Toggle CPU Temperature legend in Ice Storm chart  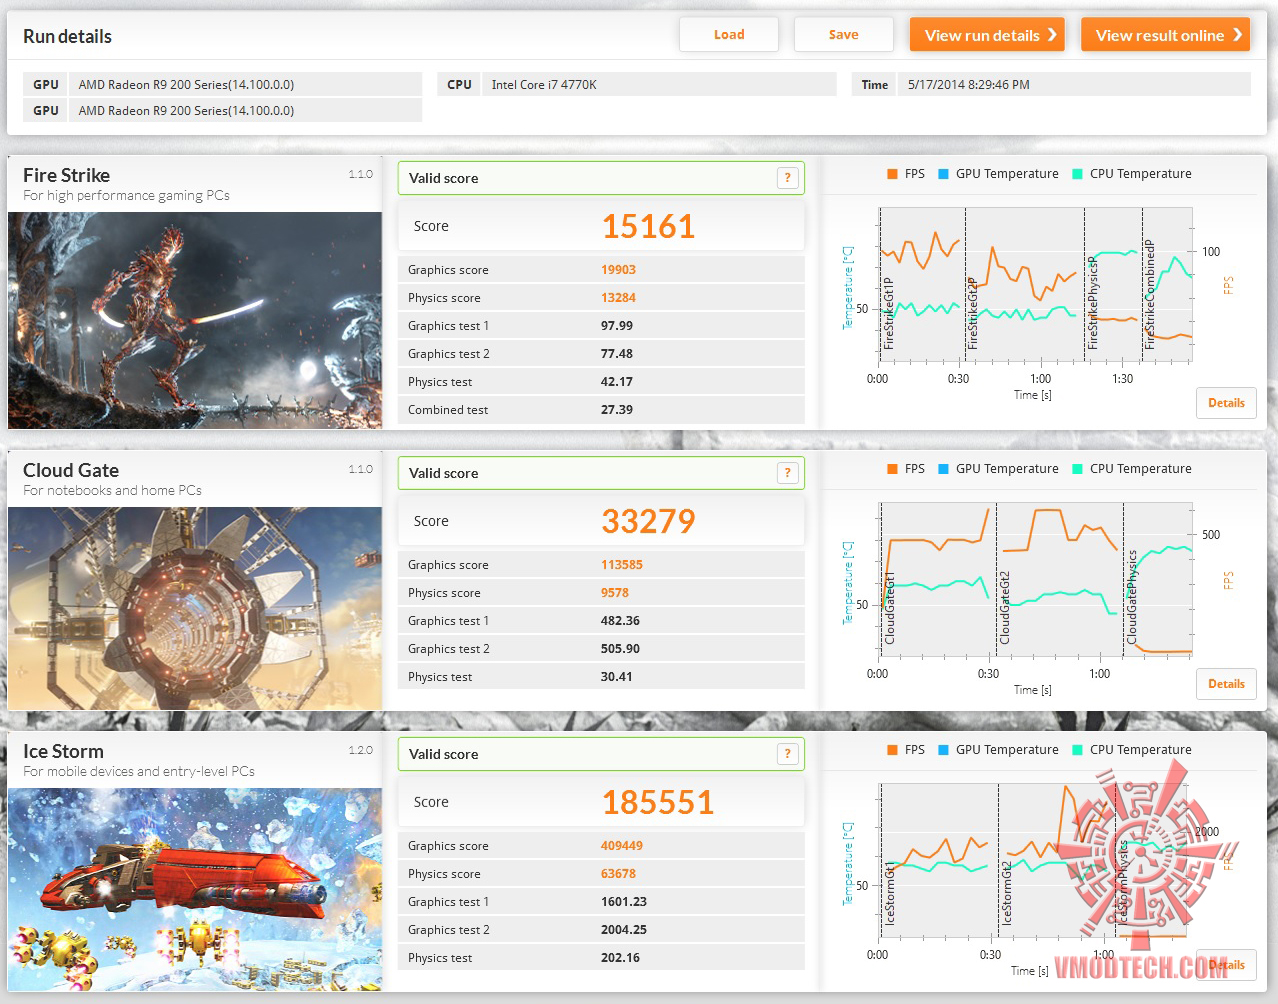1132,750
